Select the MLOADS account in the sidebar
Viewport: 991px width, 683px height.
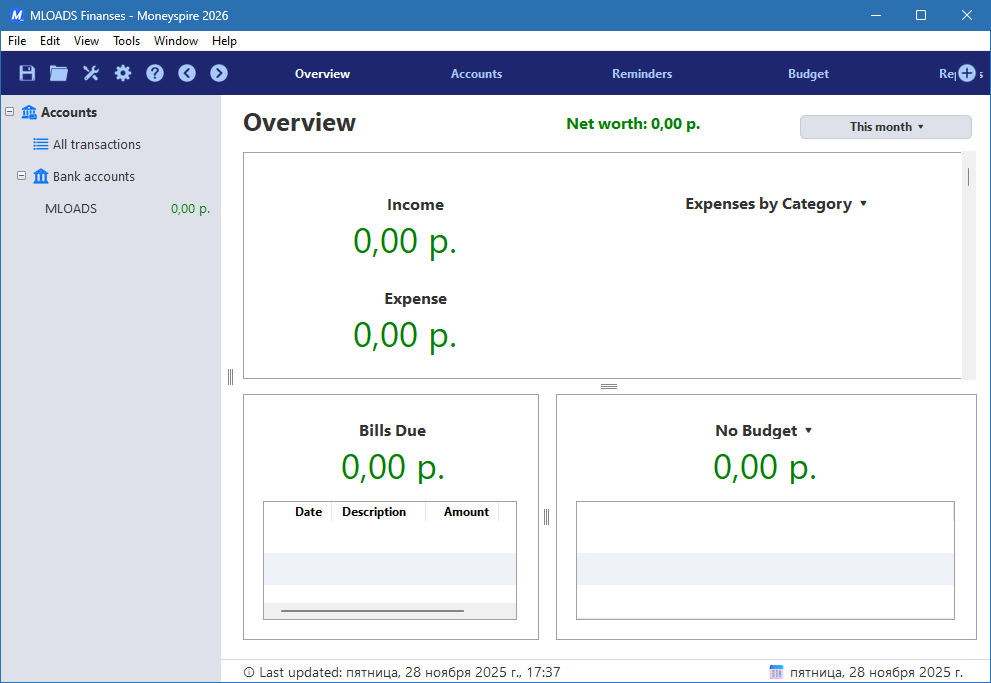click(70, 208)
